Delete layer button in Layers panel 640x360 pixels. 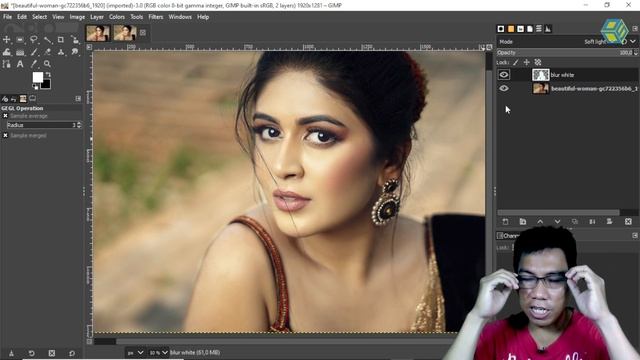click(x=628, y=221)
